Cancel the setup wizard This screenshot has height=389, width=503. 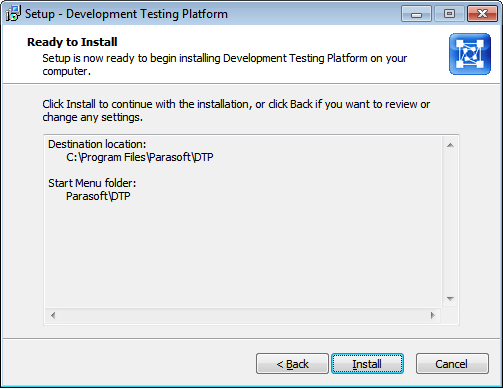[x=452, y=364]
